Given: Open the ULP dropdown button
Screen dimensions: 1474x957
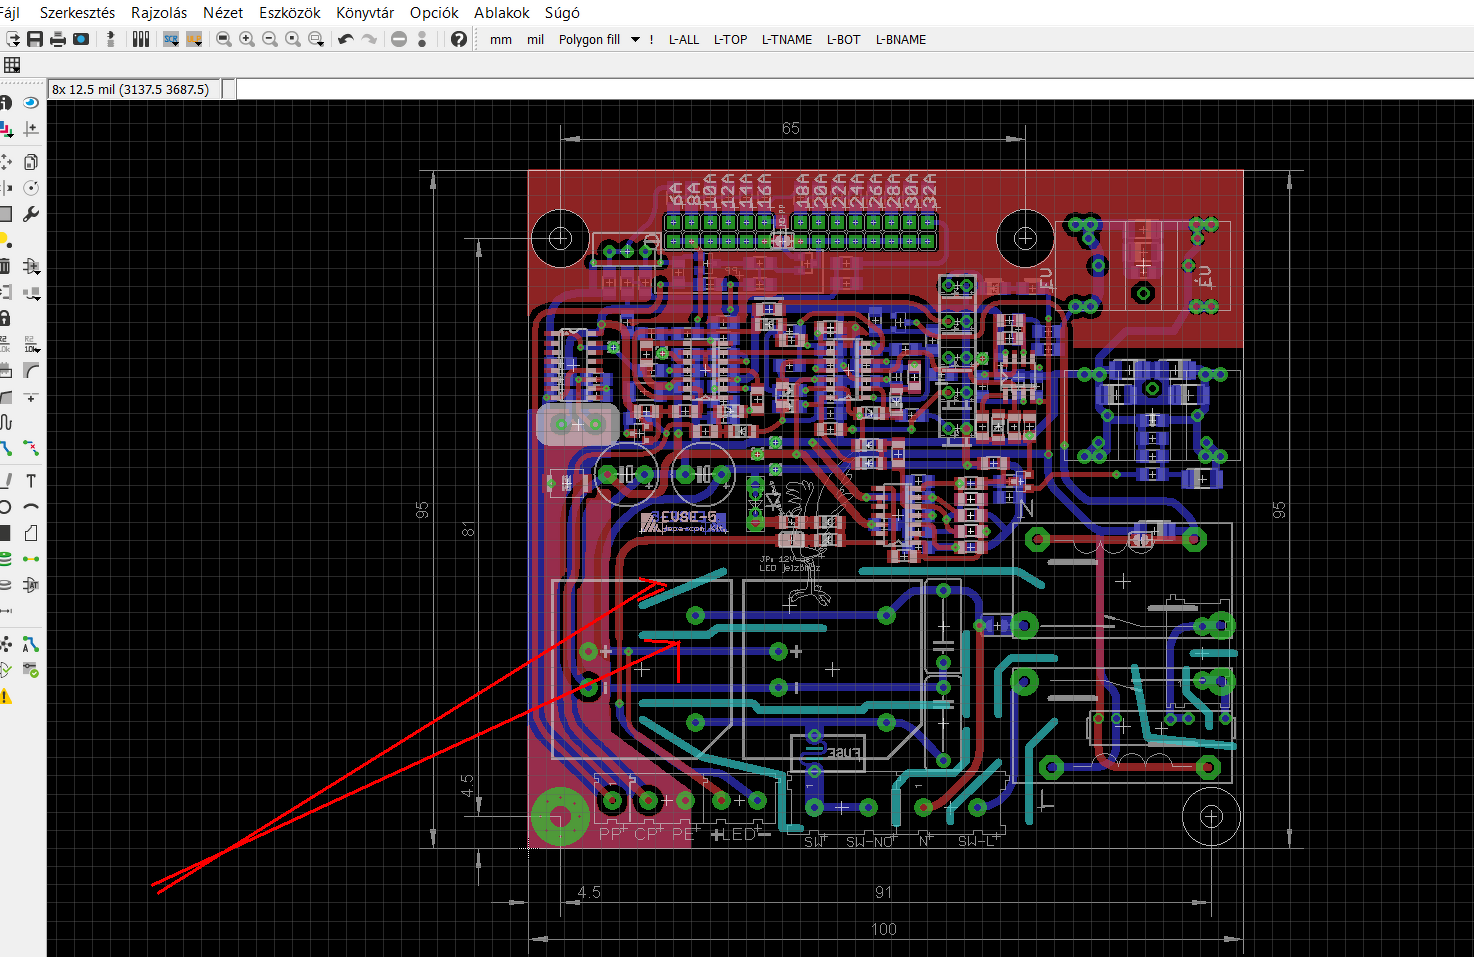Looking at the screenshot, I should coord(195,39).
